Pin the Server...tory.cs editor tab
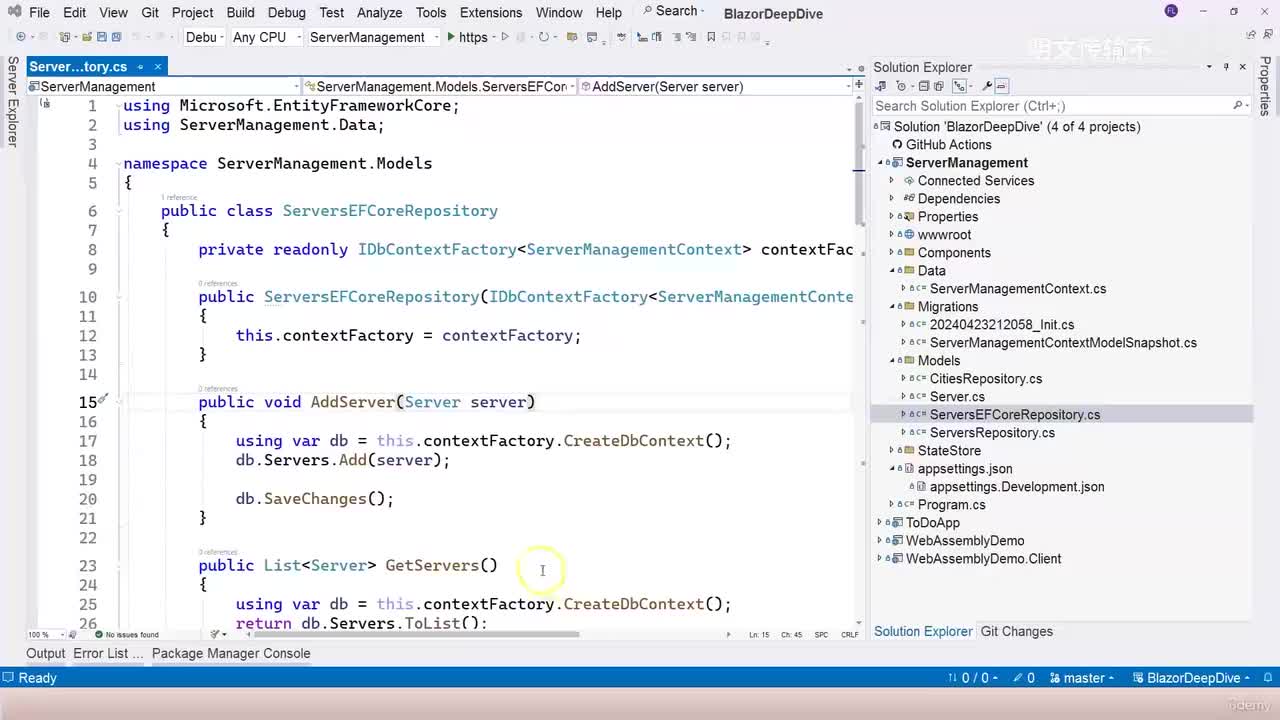The image size is (1280, 720). pos(140,67)
